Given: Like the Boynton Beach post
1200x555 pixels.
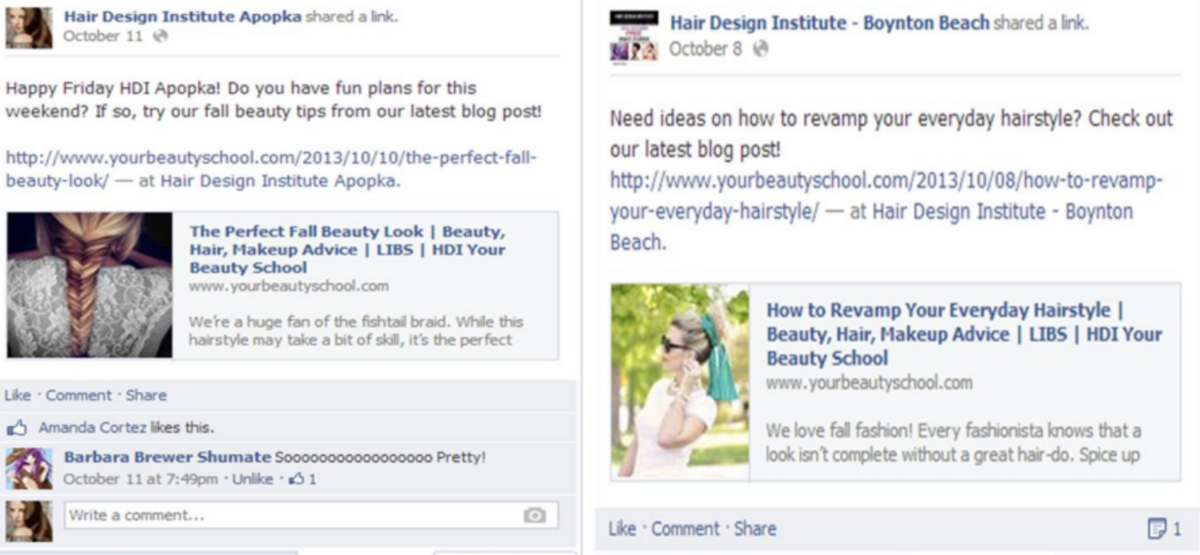Looking at the screenshot, I should click(622, 528).
